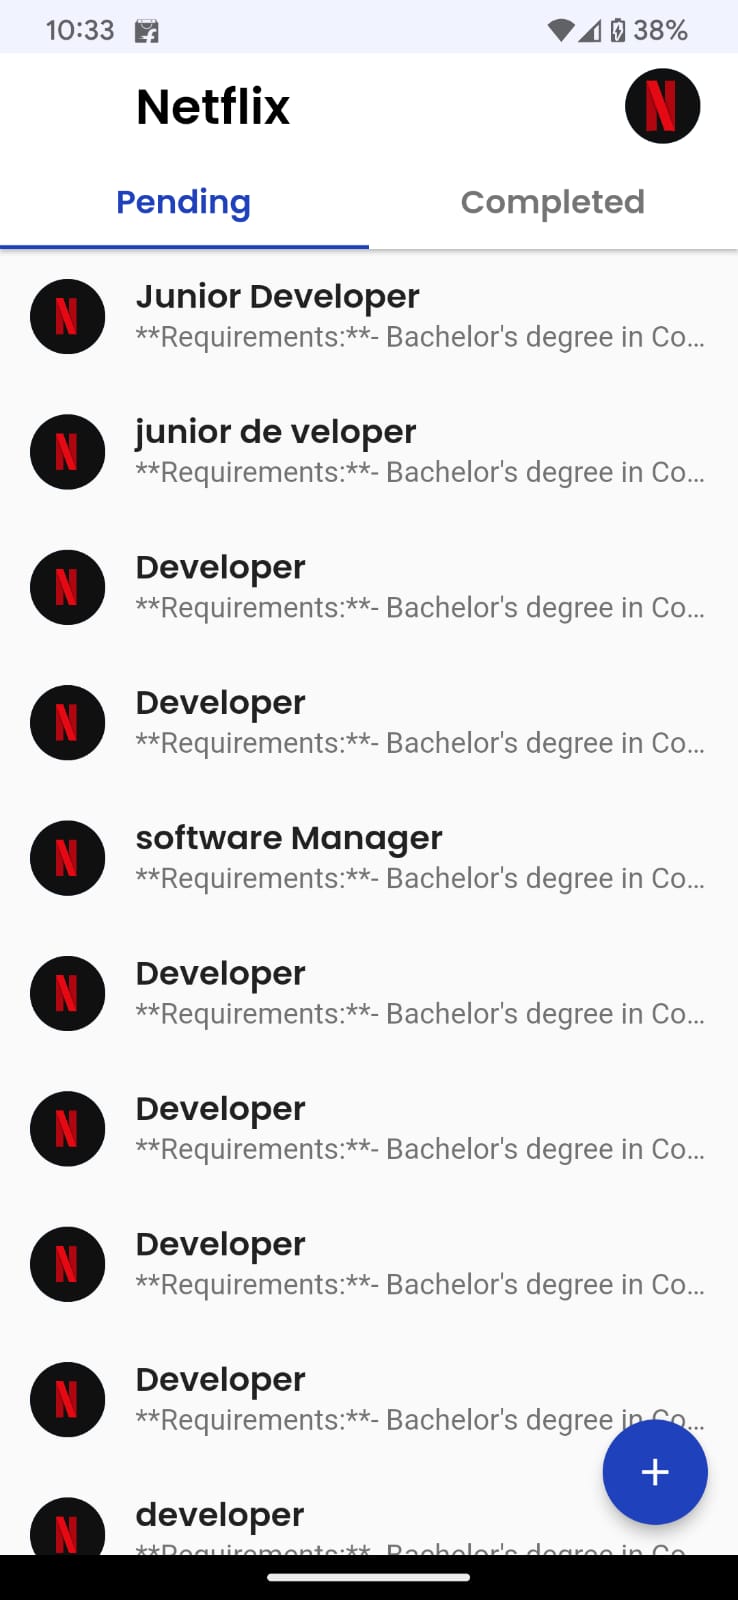The height and width of the screenshot is (1600, 738).
Task: Open the lowercase developer job title
Action: [220, 1515]
